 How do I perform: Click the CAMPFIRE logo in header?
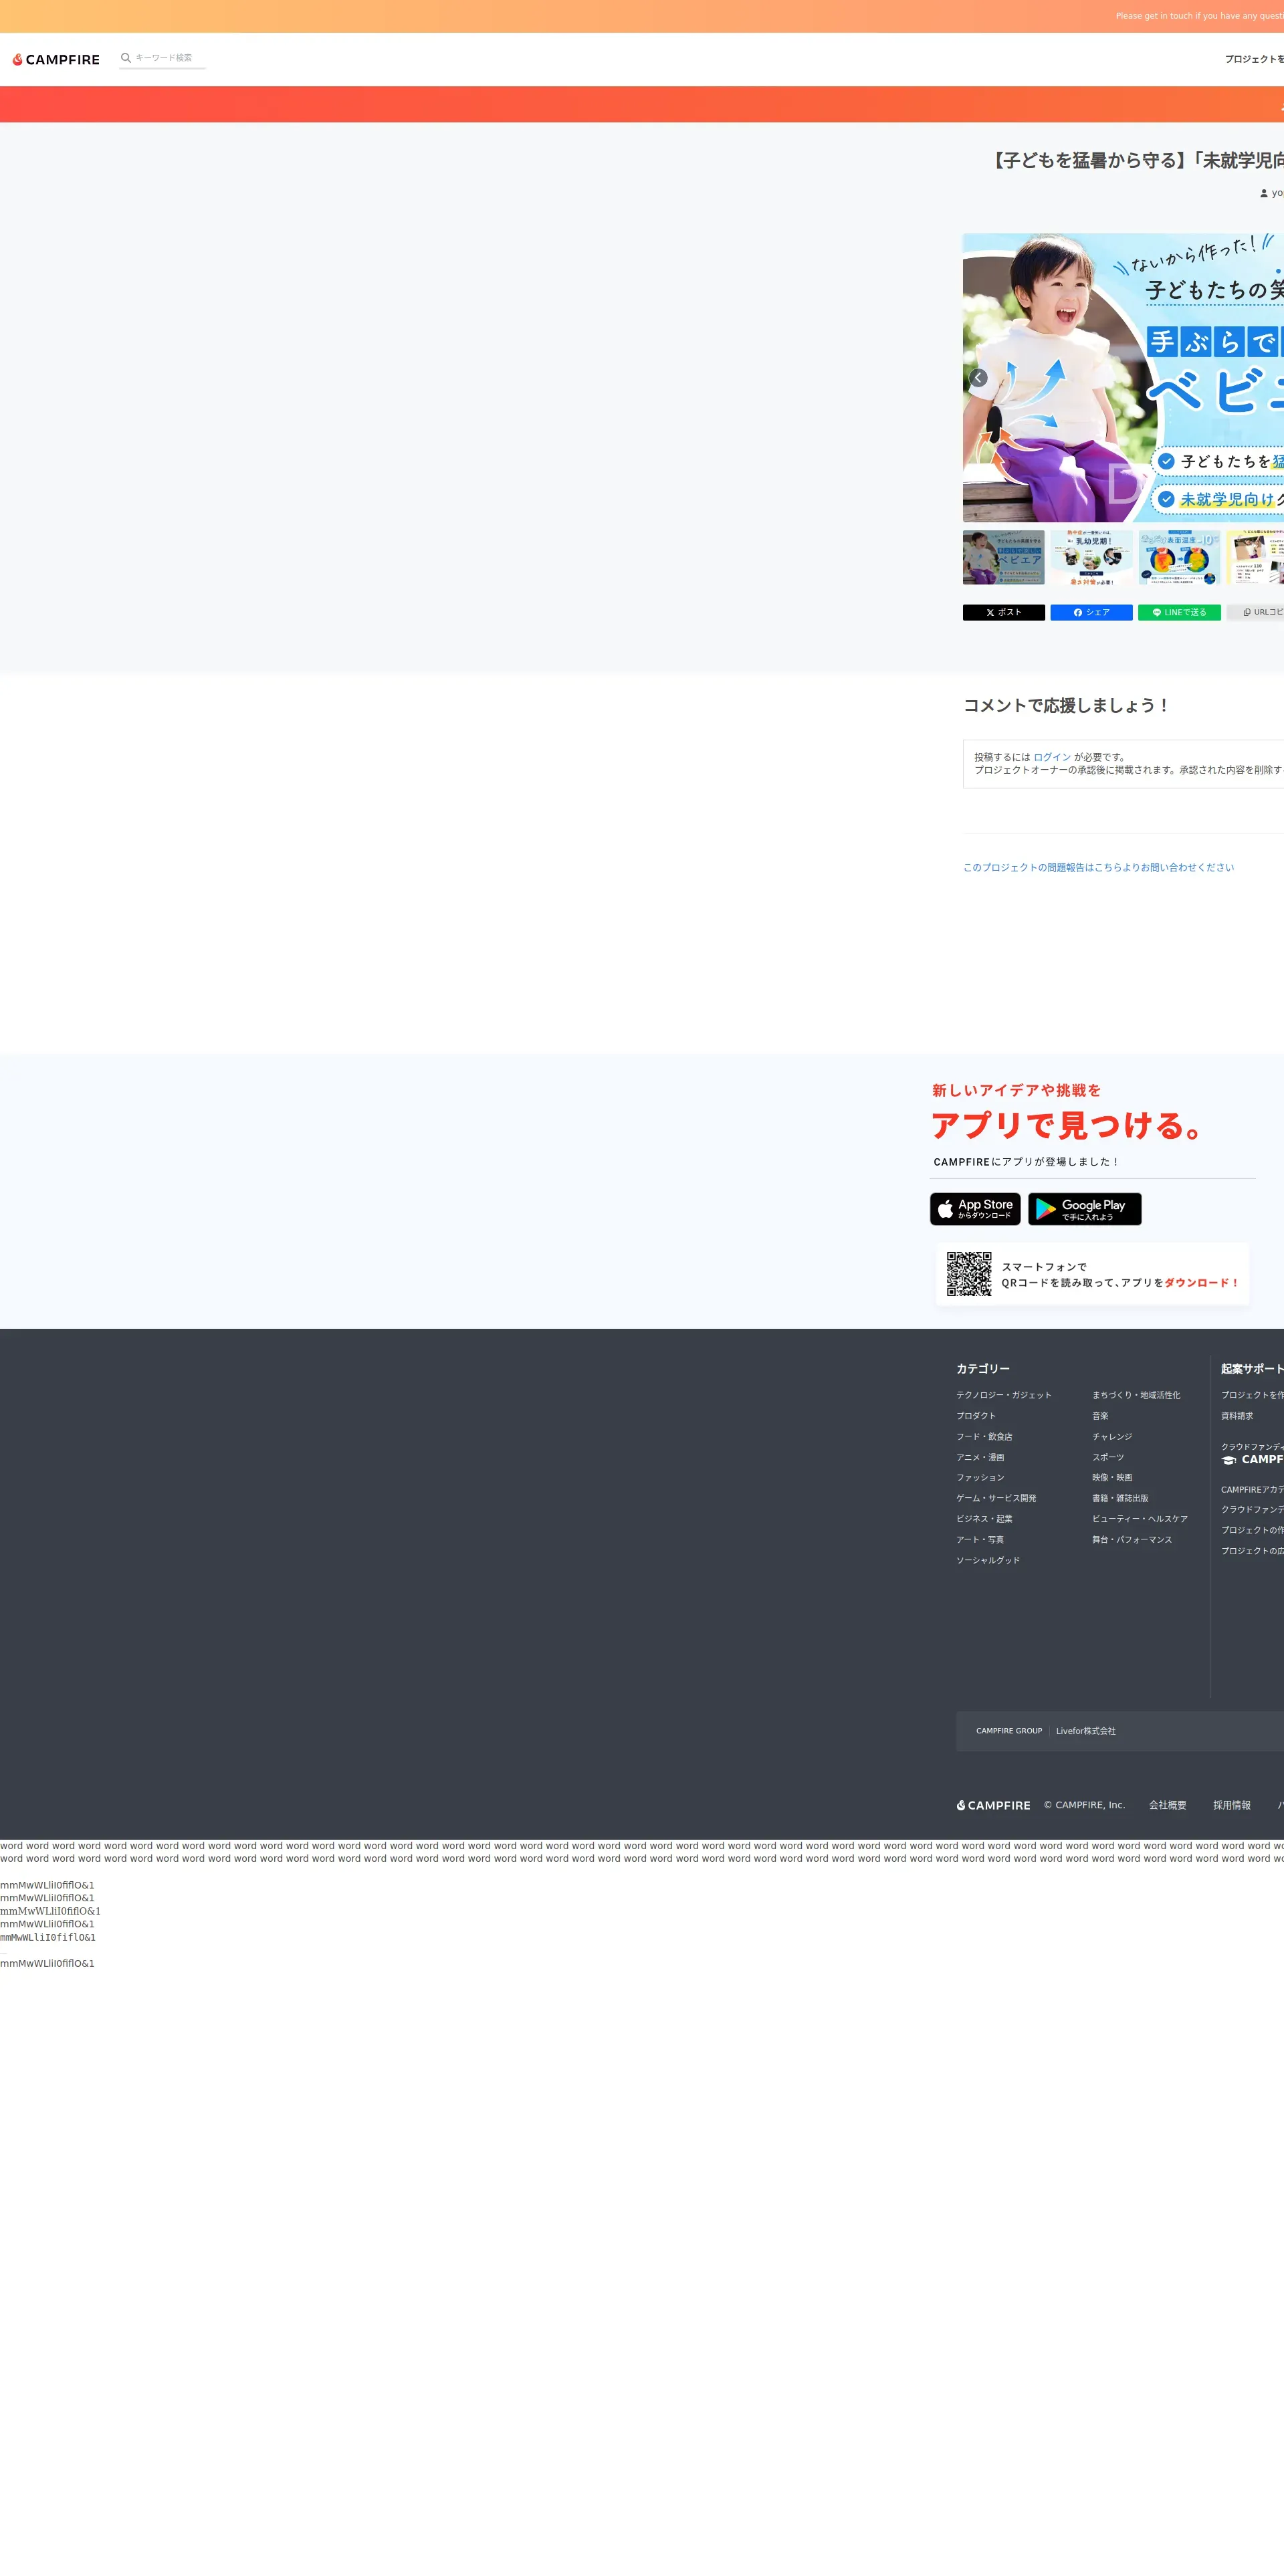coord(56,60)
